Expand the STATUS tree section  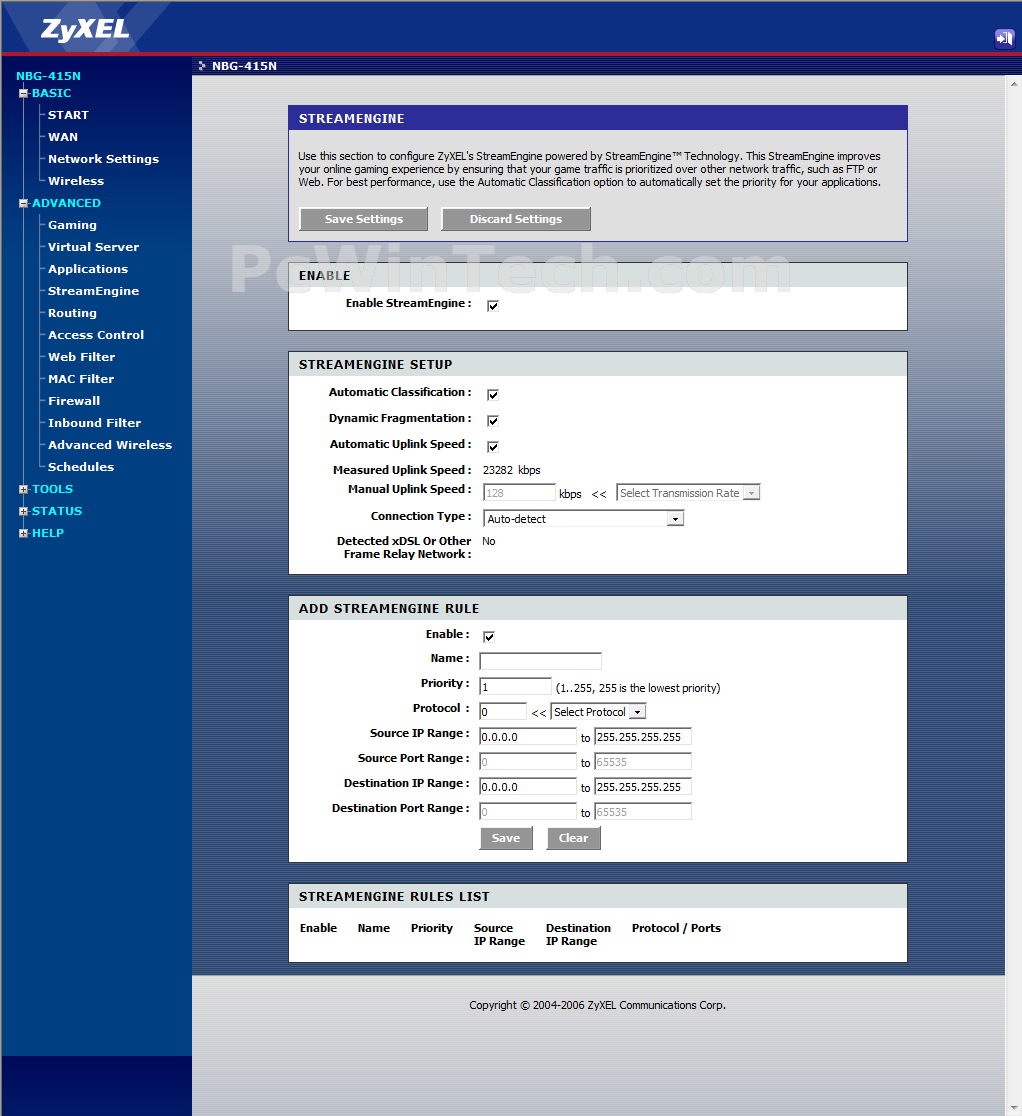coord(23,512)
